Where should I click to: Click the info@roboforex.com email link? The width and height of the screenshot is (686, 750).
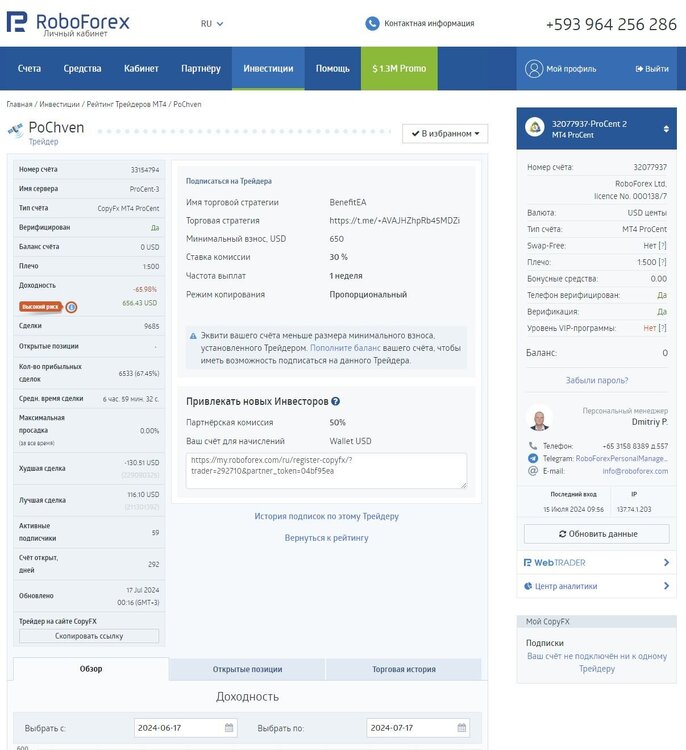click(635, 471)
